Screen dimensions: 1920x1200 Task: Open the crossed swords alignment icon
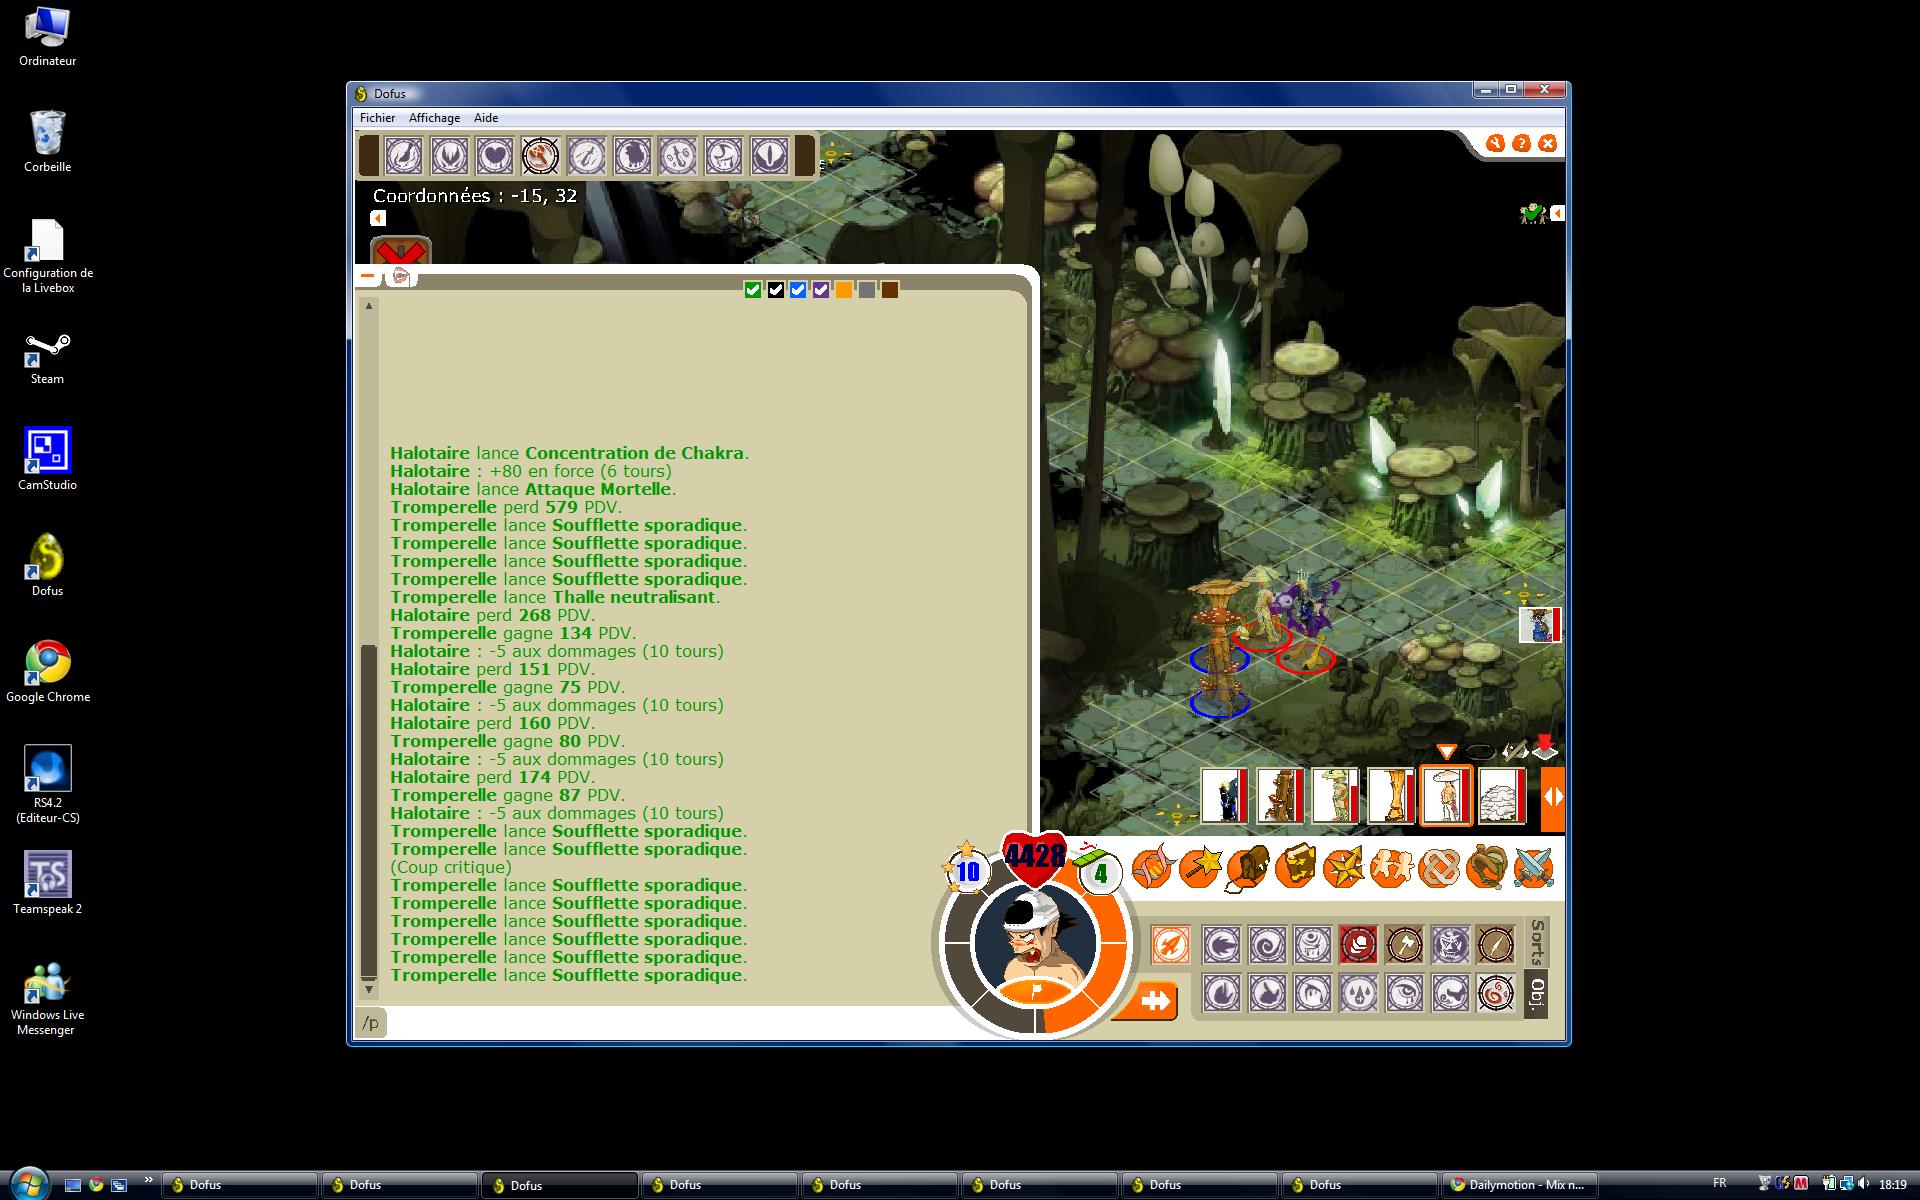click(1533, 867)
